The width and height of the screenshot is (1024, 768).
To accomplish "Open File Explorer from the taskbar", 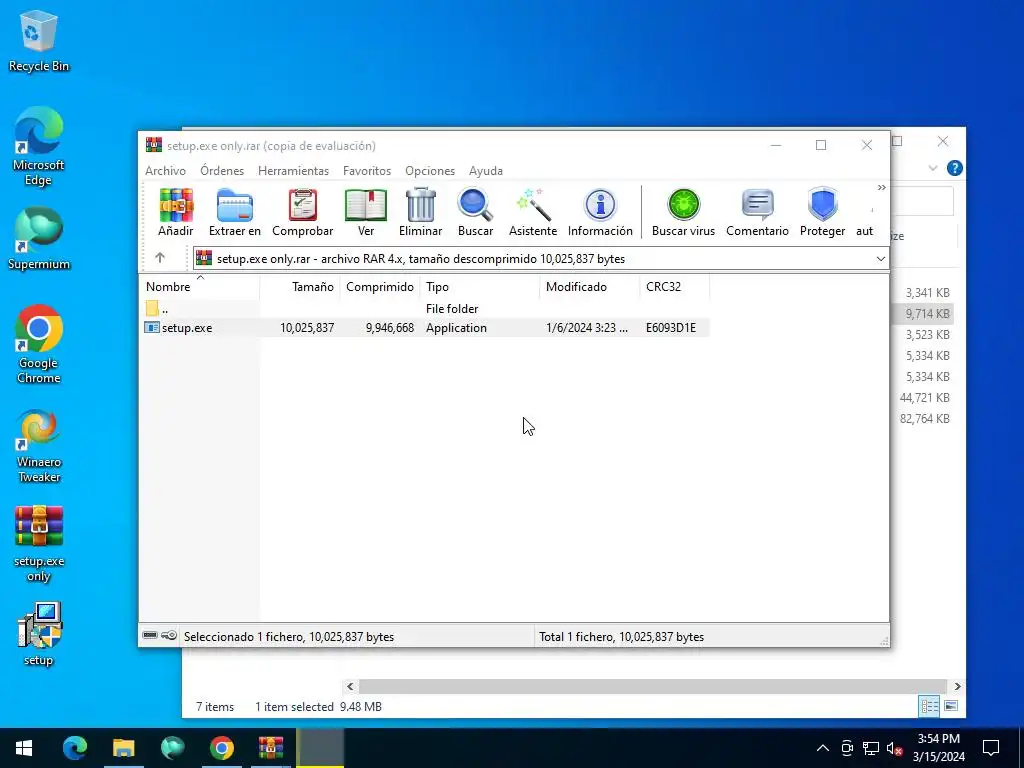I will point(123,748).
